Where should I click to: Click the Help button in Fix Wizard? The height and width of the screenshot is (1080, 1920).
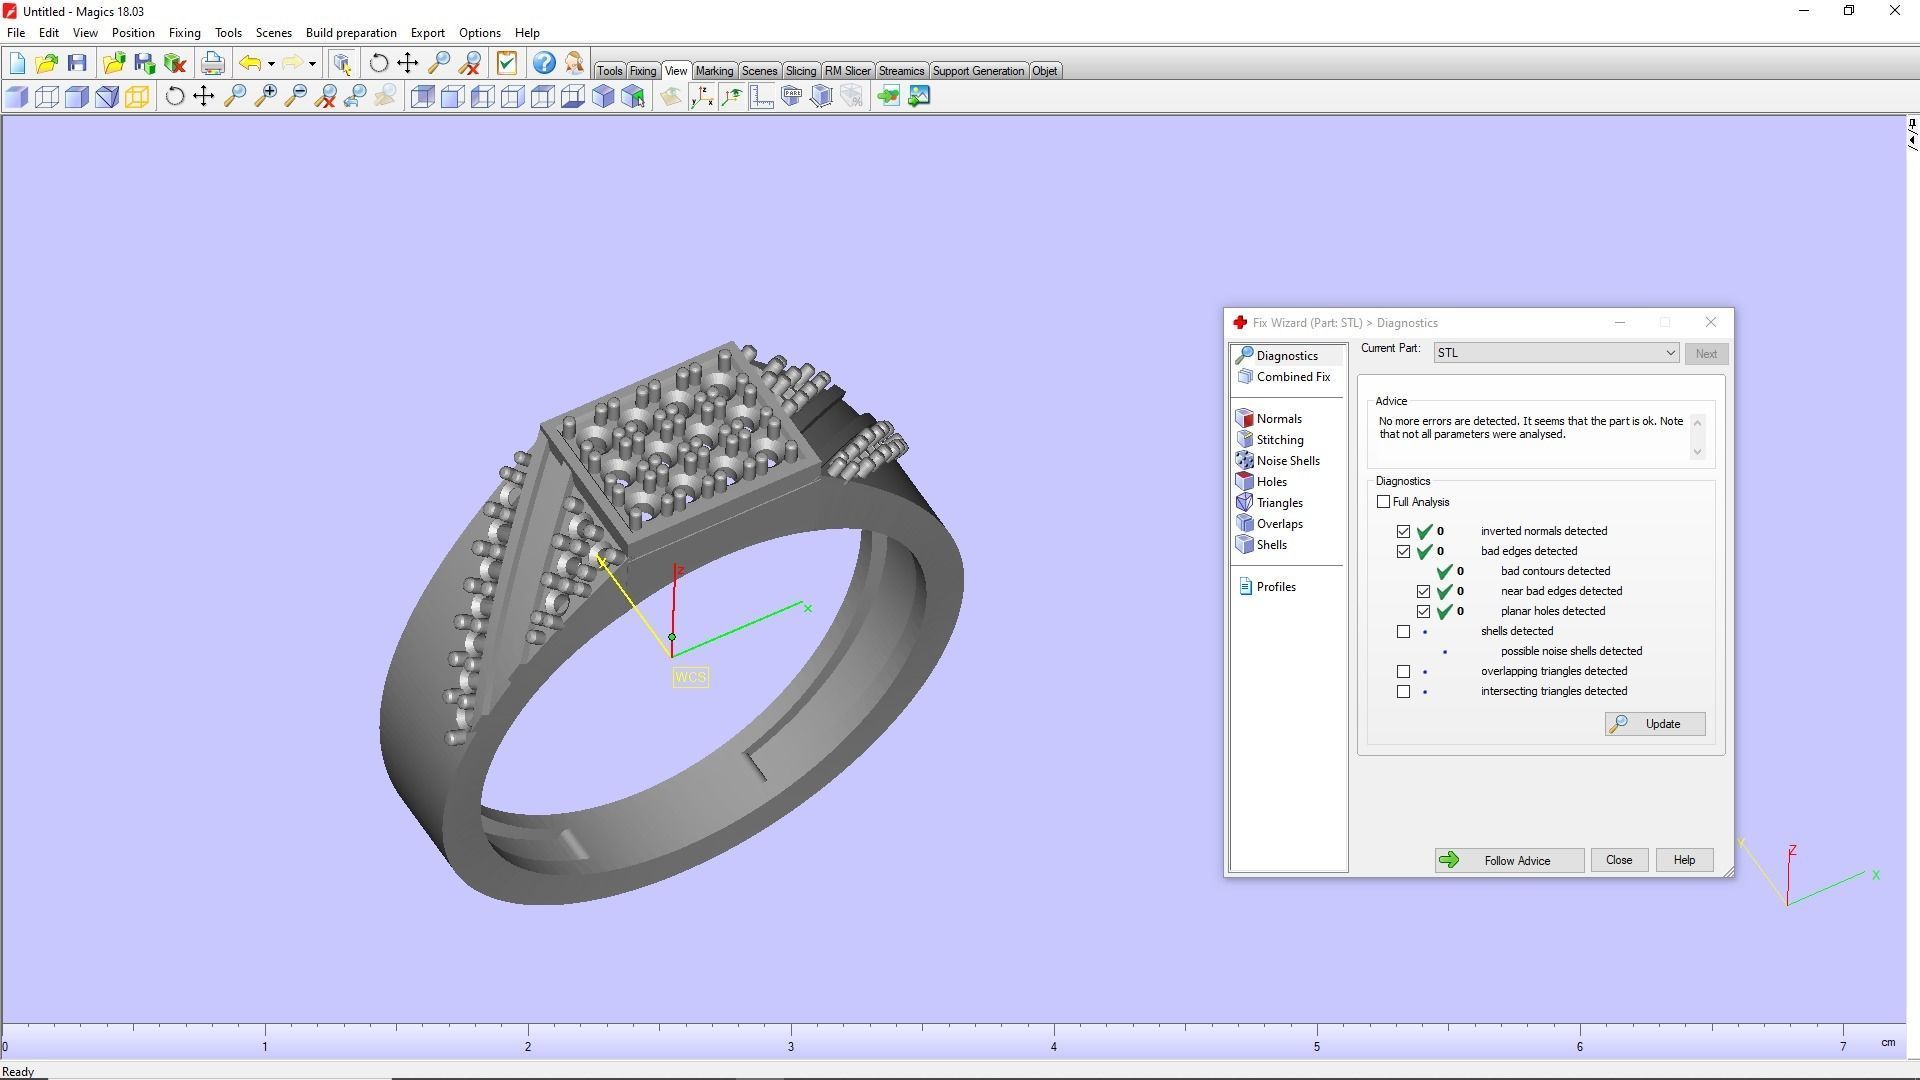click(1684, 861)
